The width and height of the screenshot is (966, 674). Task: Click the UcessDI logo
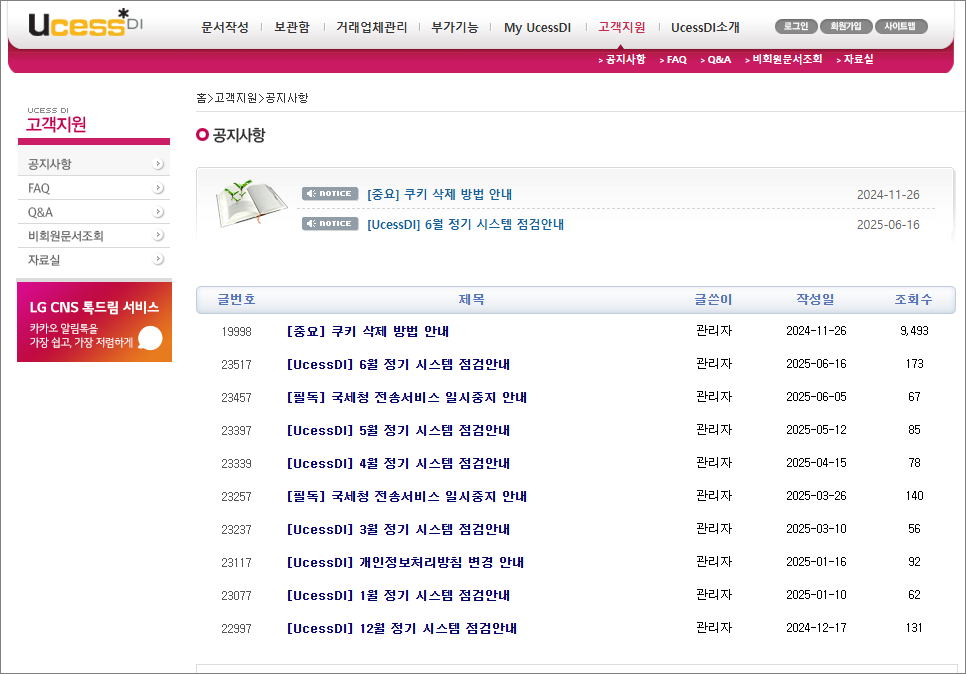(86, 23)
